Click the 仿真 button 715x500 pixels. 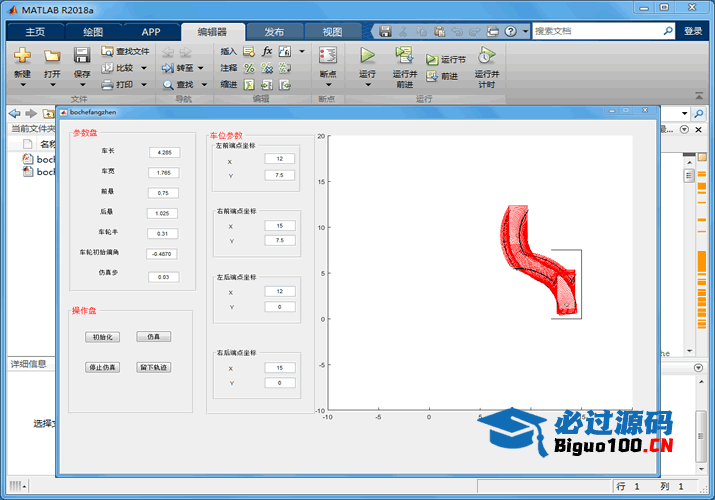pyautogui.click(x=154, y=337)
